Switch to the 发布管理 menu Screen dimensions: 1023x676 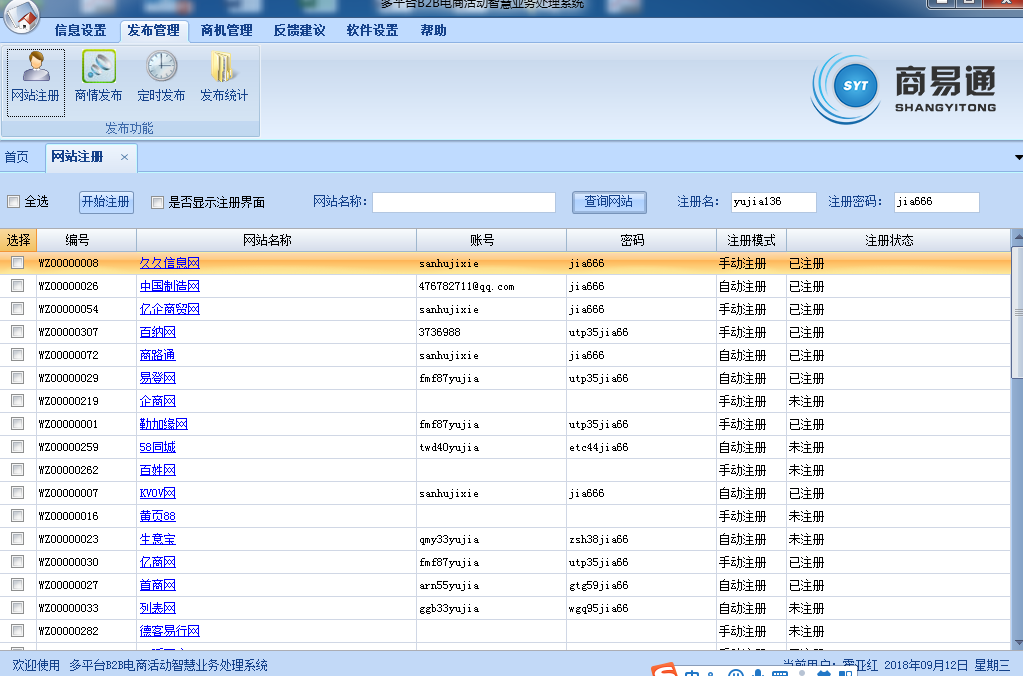[154, 31]
